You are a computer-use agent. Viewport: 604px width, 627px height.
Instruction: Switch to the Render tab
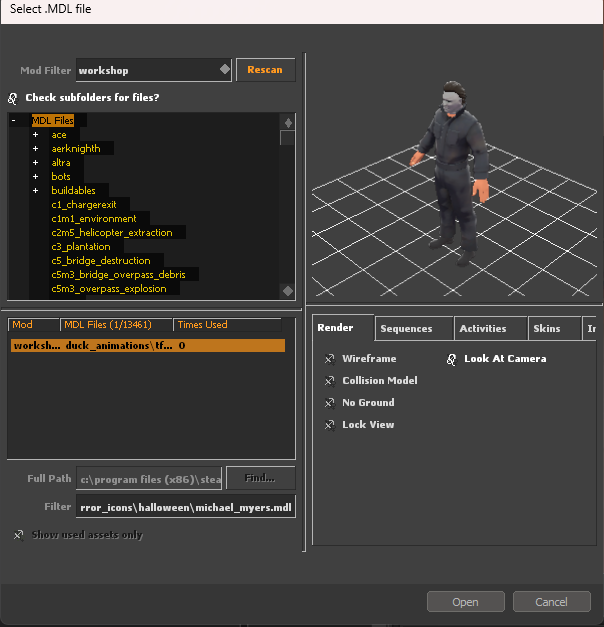tap(343, 328)
